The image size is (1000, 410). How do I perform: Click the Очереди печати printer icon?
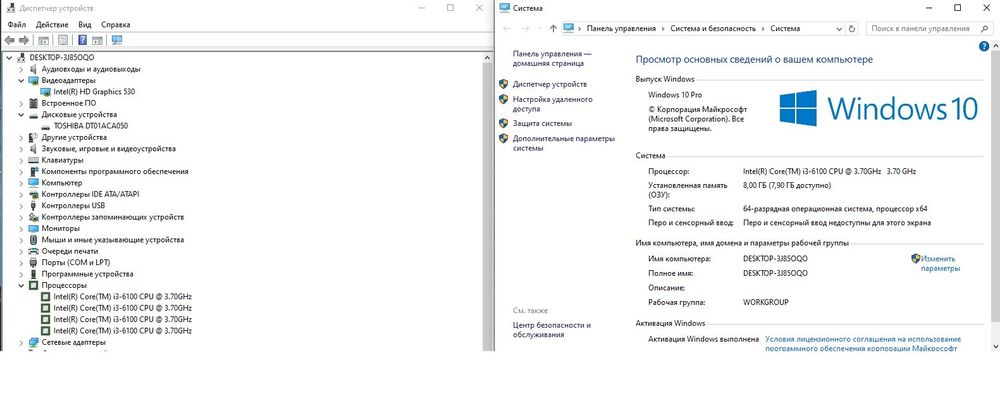(x=34, y=251)
